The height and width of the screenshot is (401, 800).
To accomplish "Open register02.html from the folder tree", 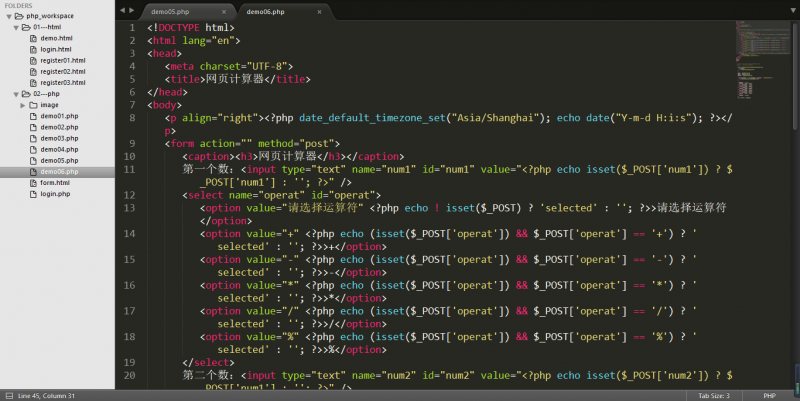I will pos(63,71).
